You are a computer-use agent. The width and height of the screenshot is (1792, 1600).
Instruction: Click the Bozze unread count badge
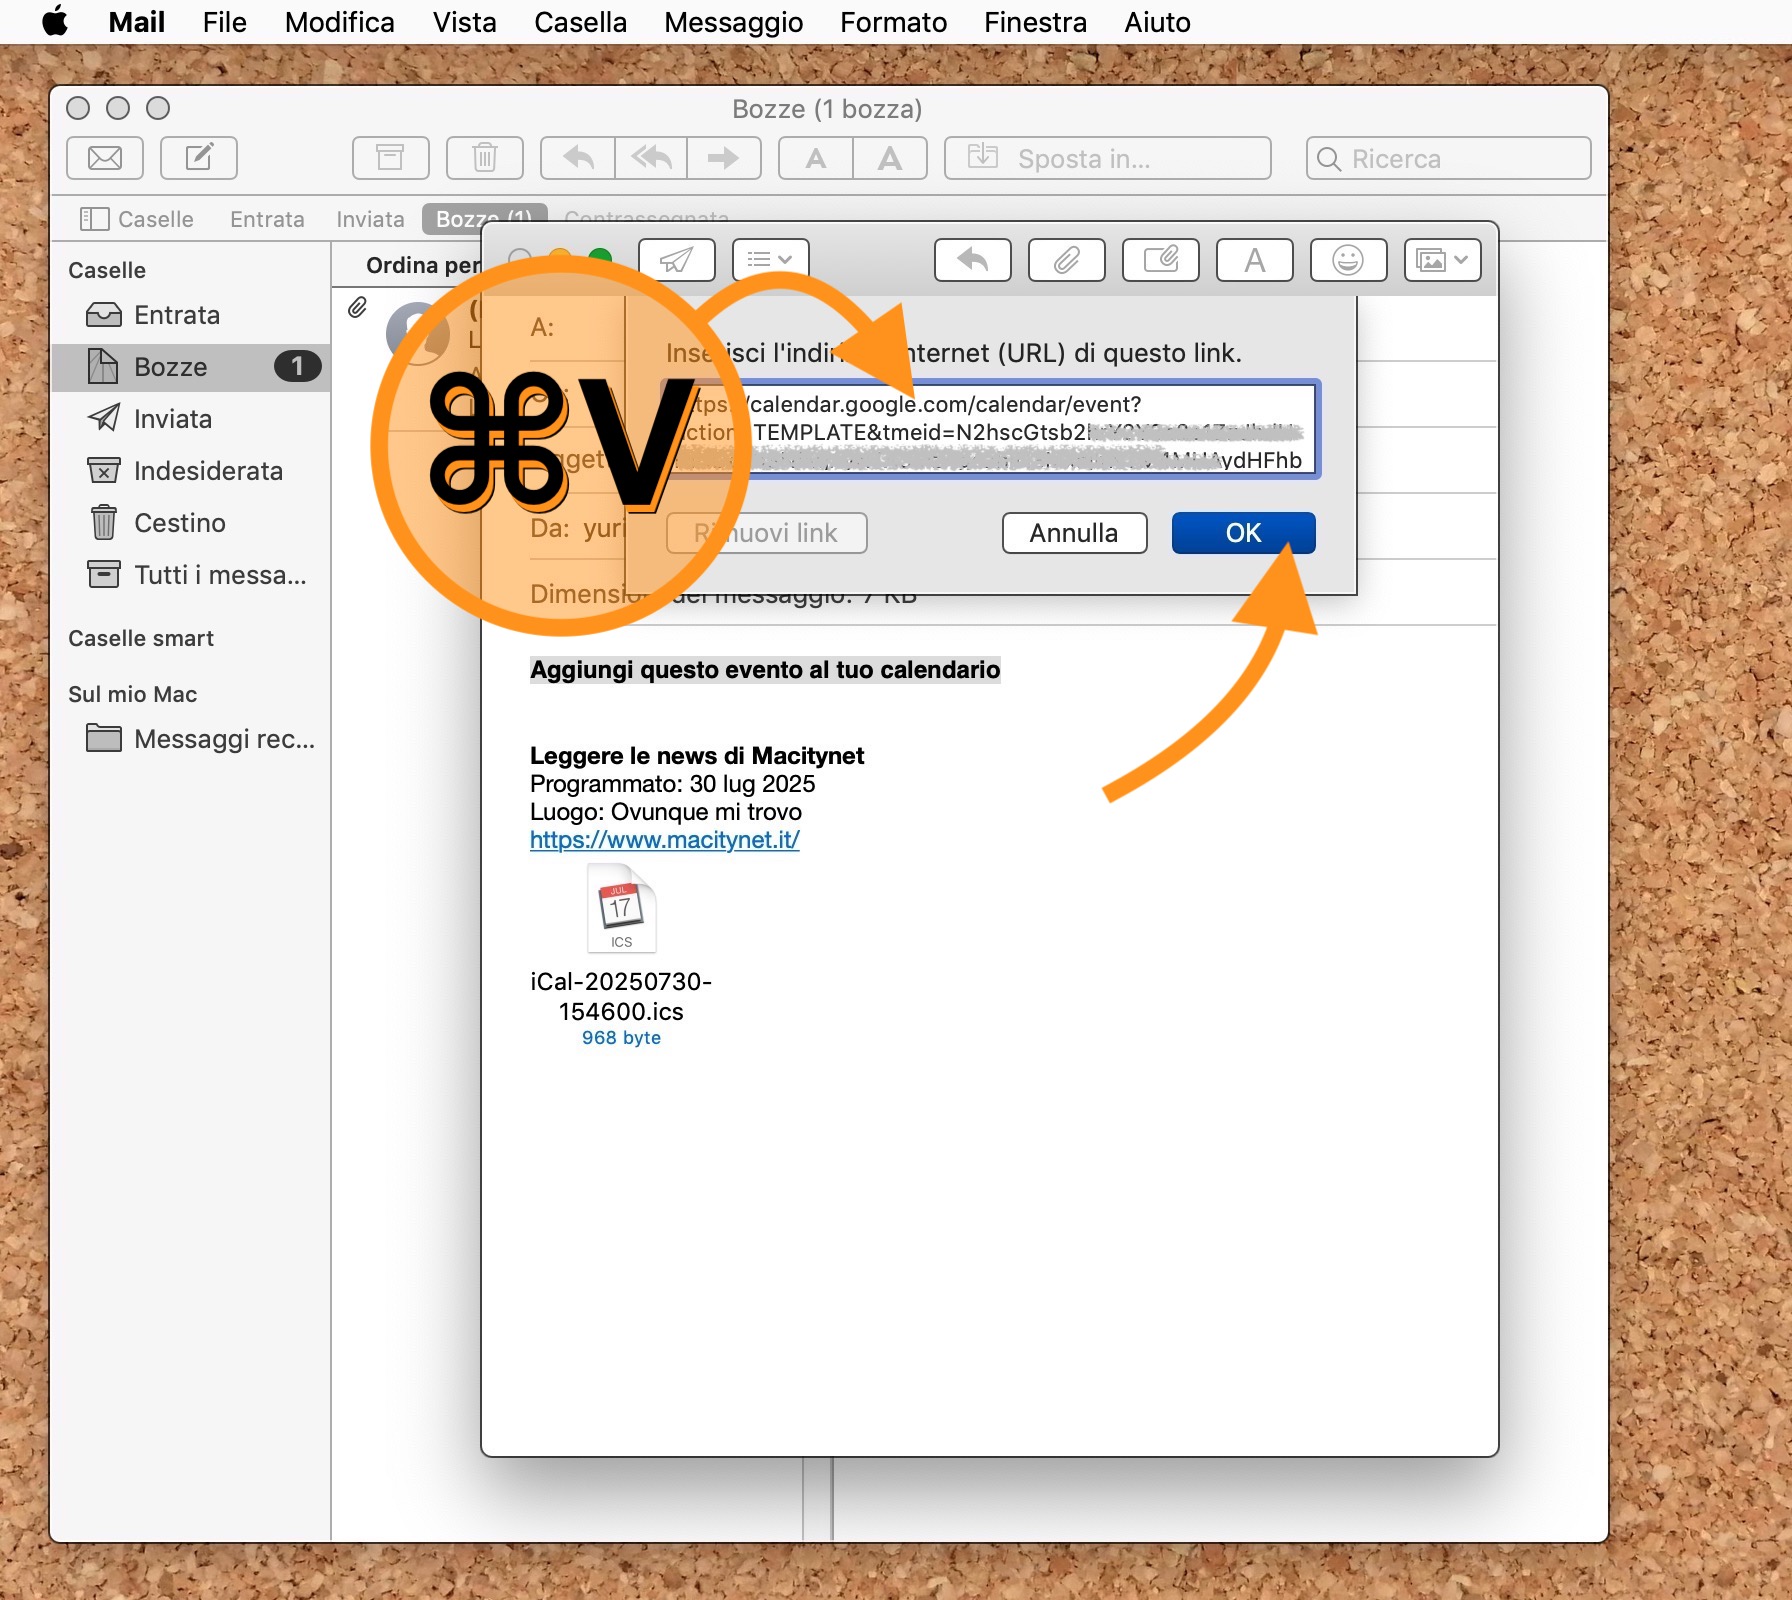tap(297, 367)
